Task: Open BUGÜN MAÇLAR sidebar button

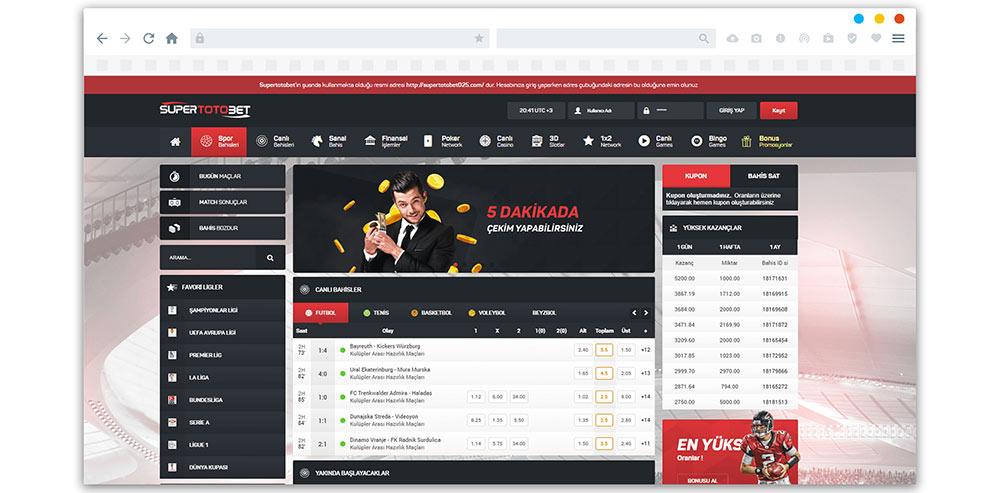Action: click(x=222, y=177)
